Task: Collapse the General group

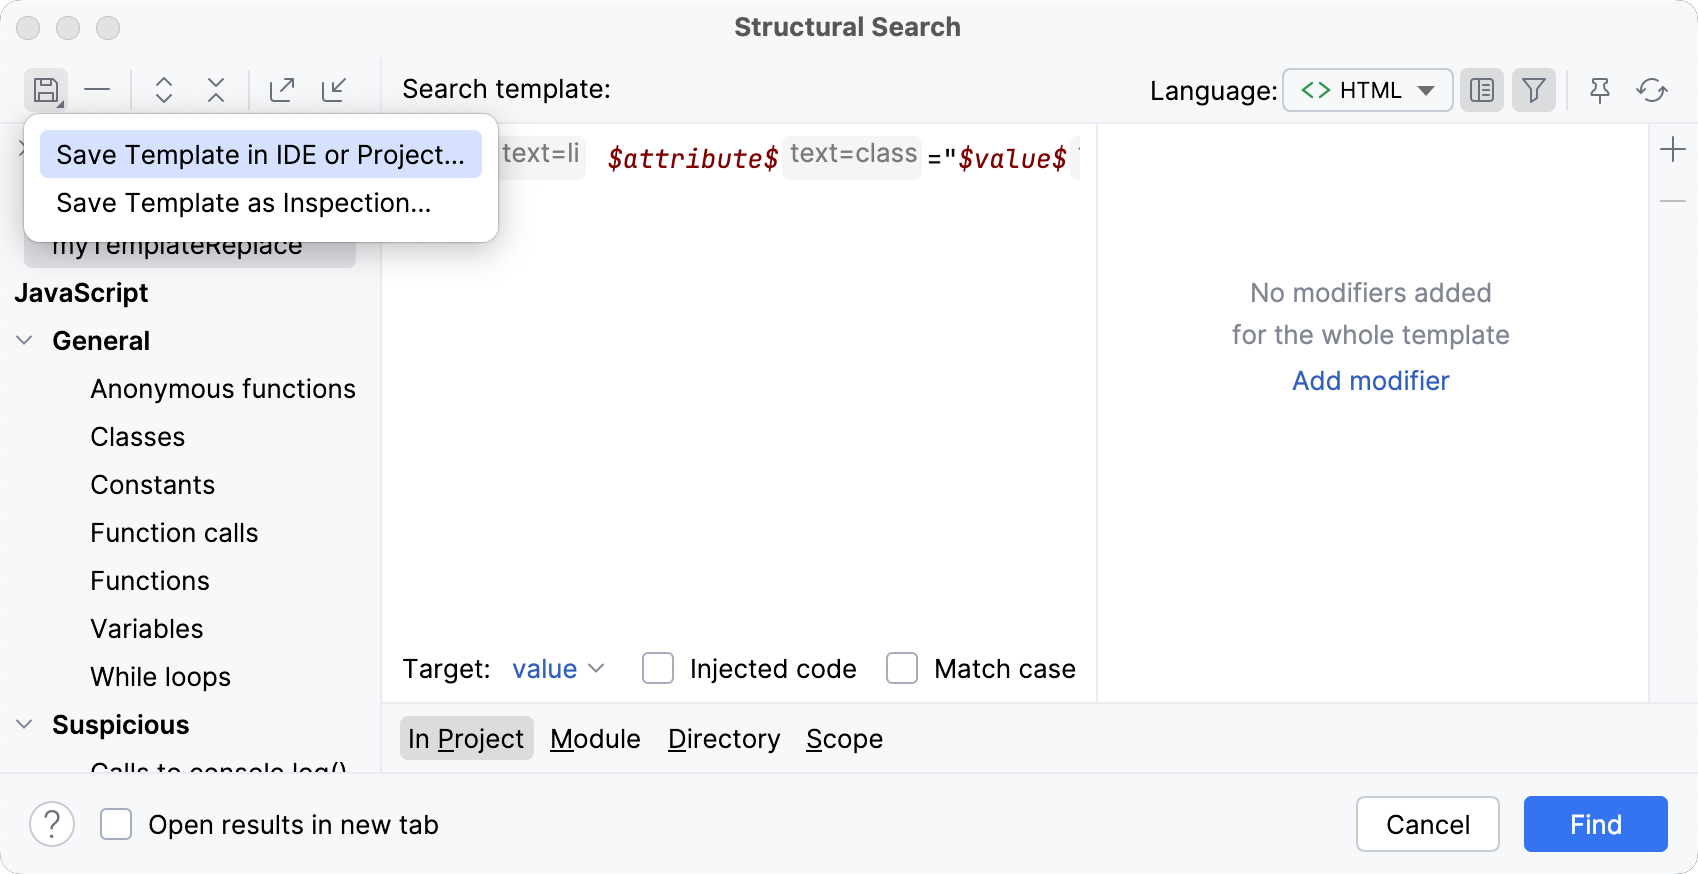Action: (x=25, y=341)
